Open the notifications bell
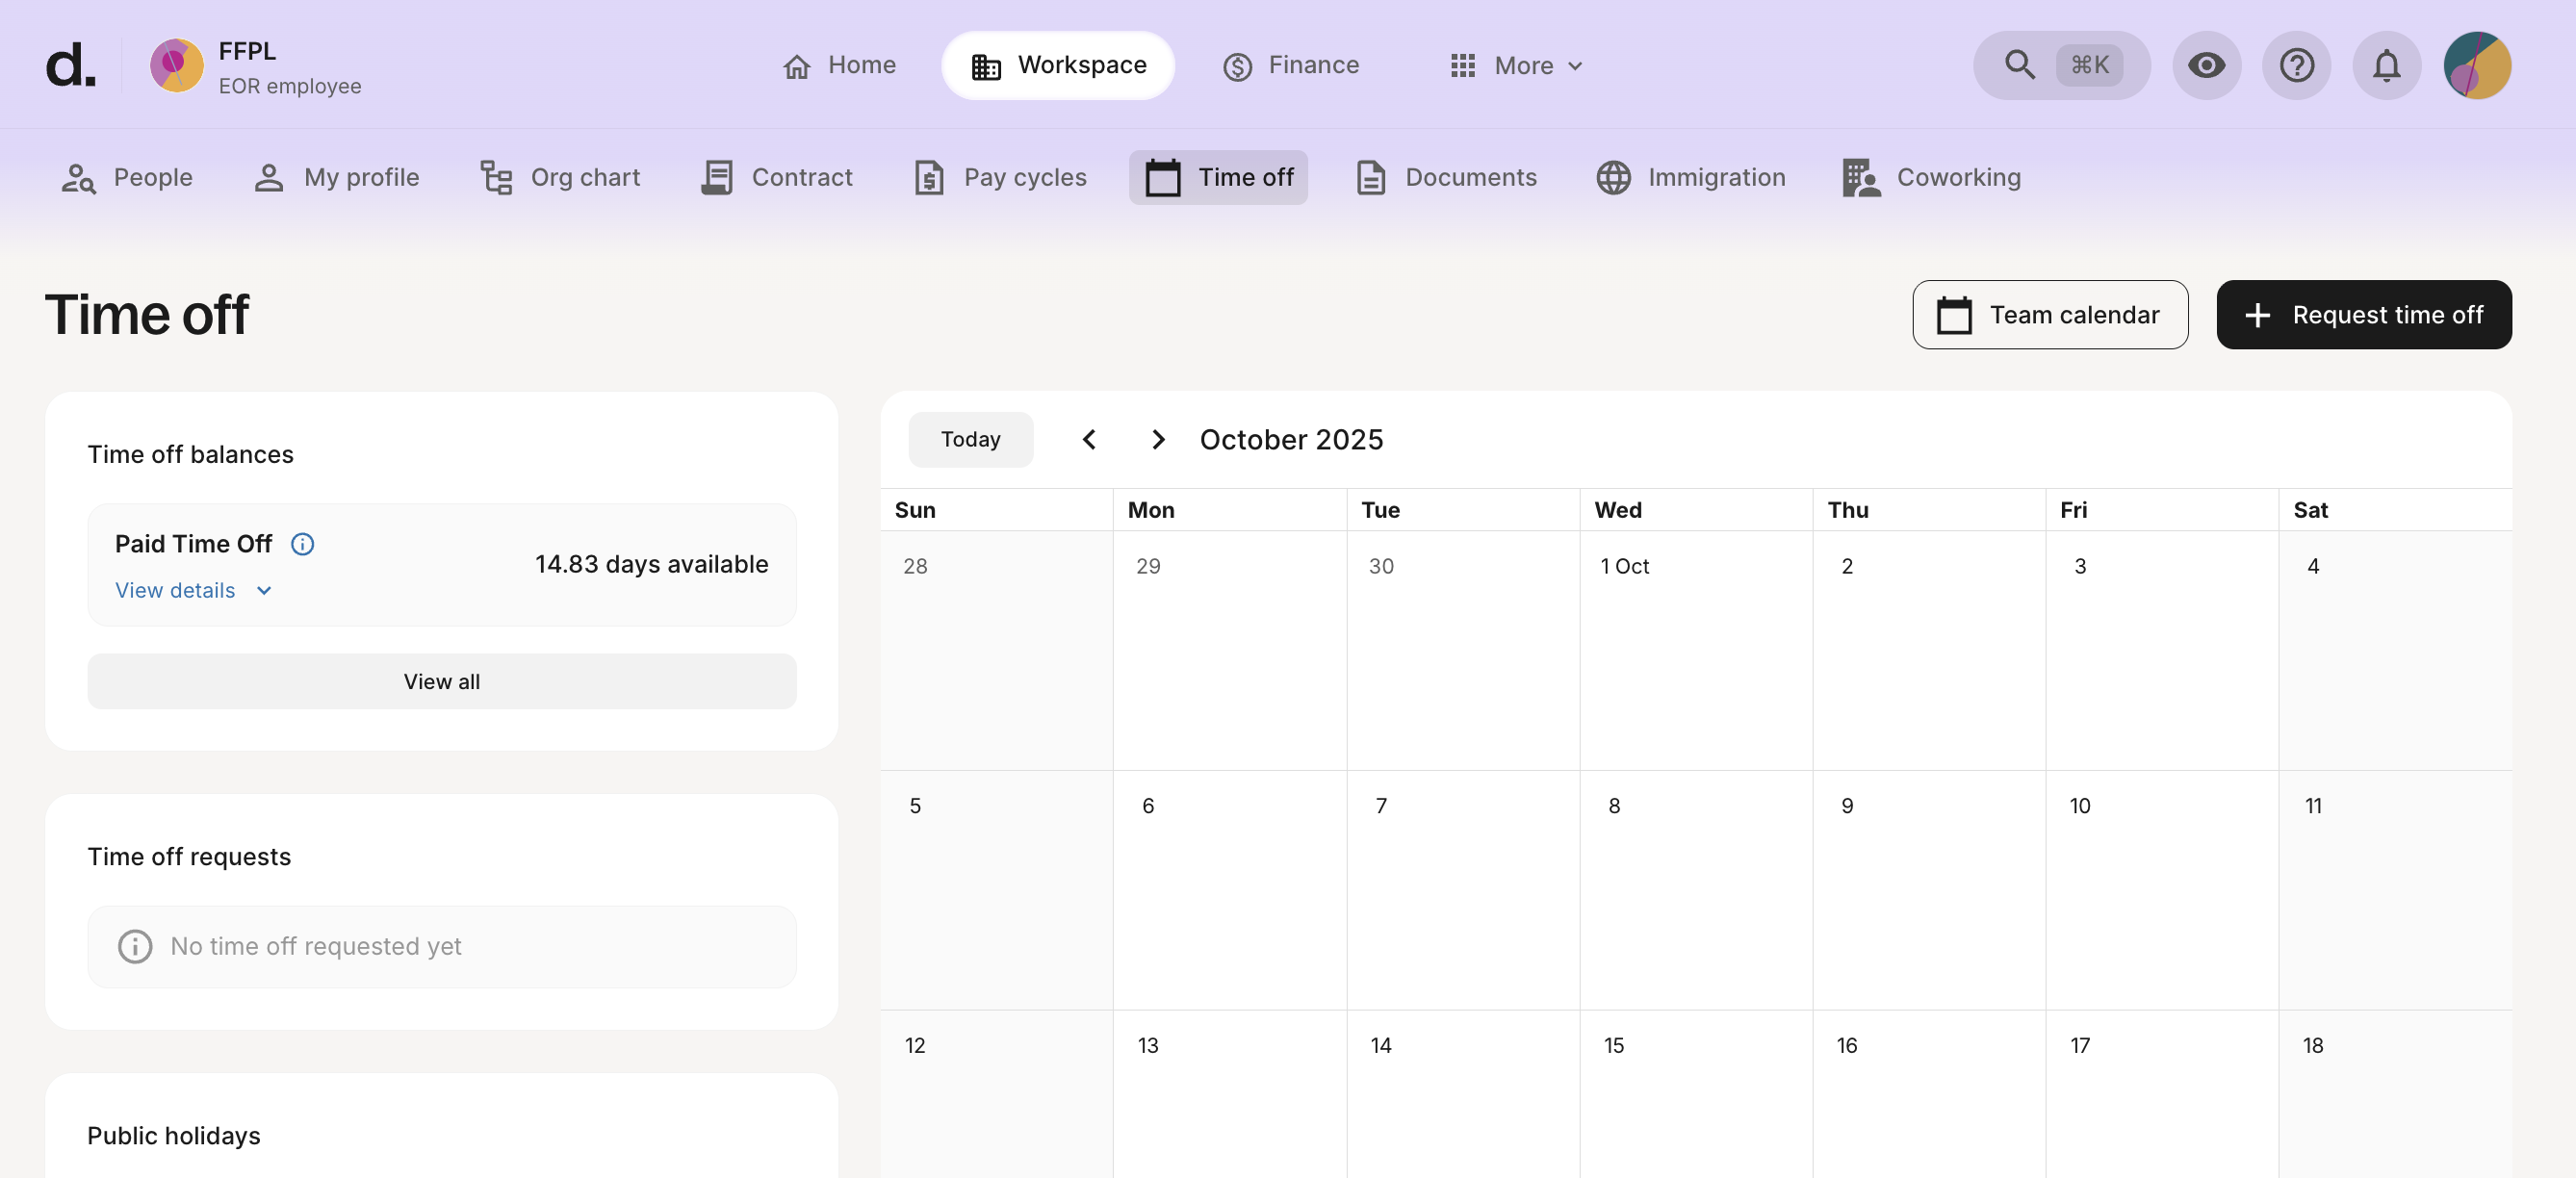 pos(2386,66)
